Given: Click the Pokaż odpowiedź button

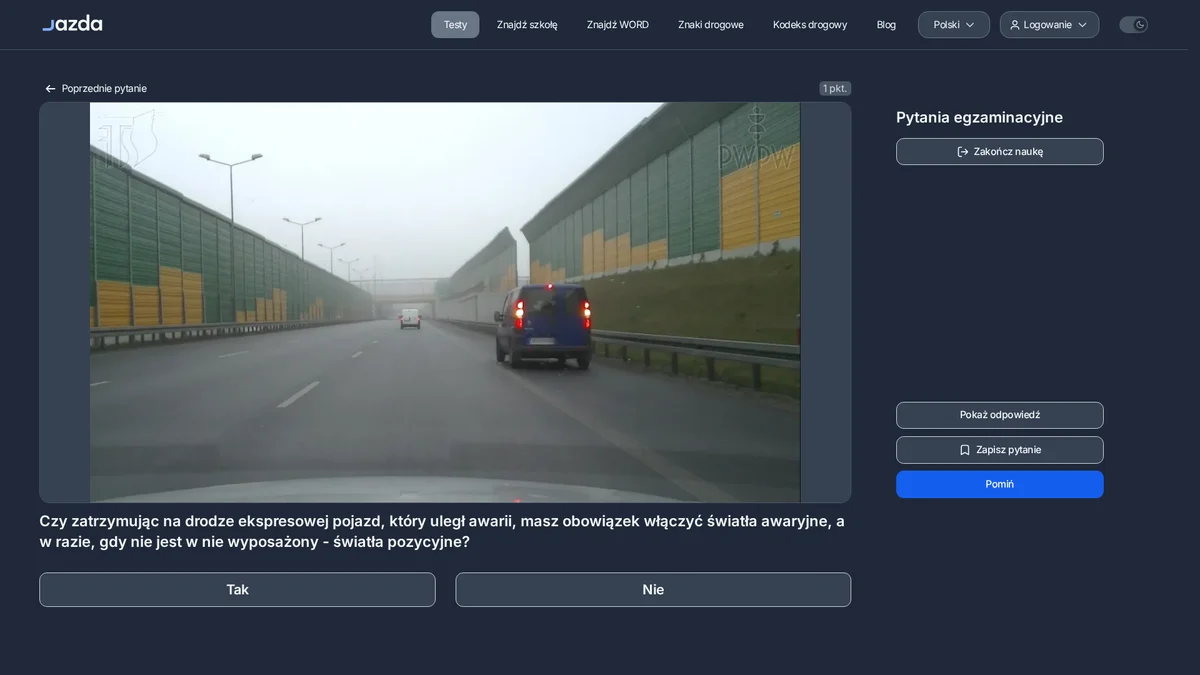Looking at the screenshot, I should [x=1000, y=415].
